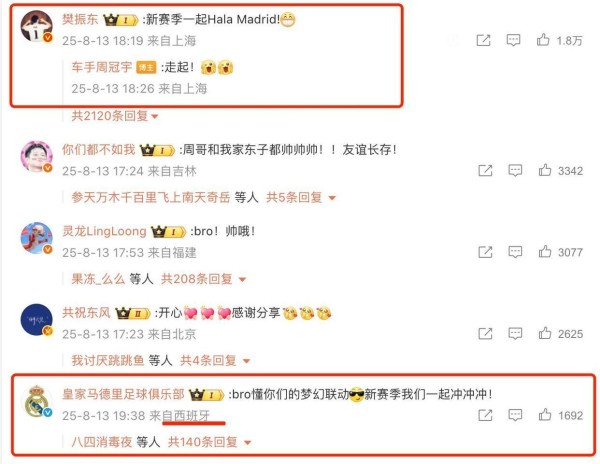Open reply box for 灵龙LingLoong's comment
The image size is (600, 464).
515,252
